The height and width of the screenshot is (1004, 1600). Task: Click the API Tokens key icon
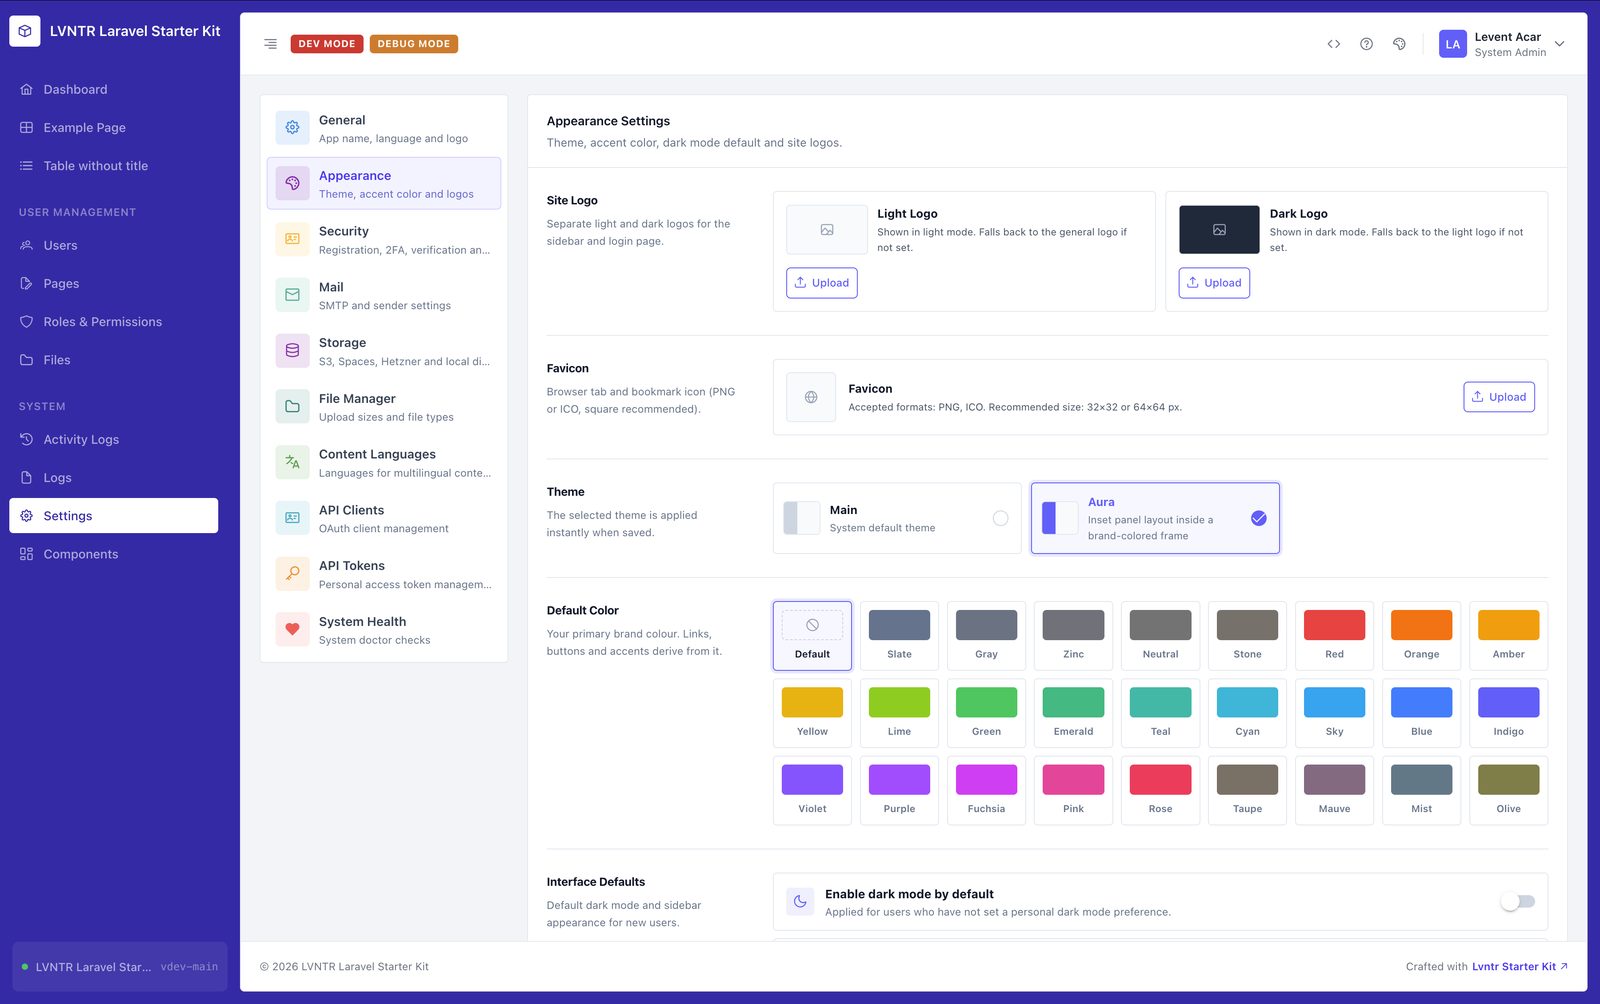[x=292, y=574]
